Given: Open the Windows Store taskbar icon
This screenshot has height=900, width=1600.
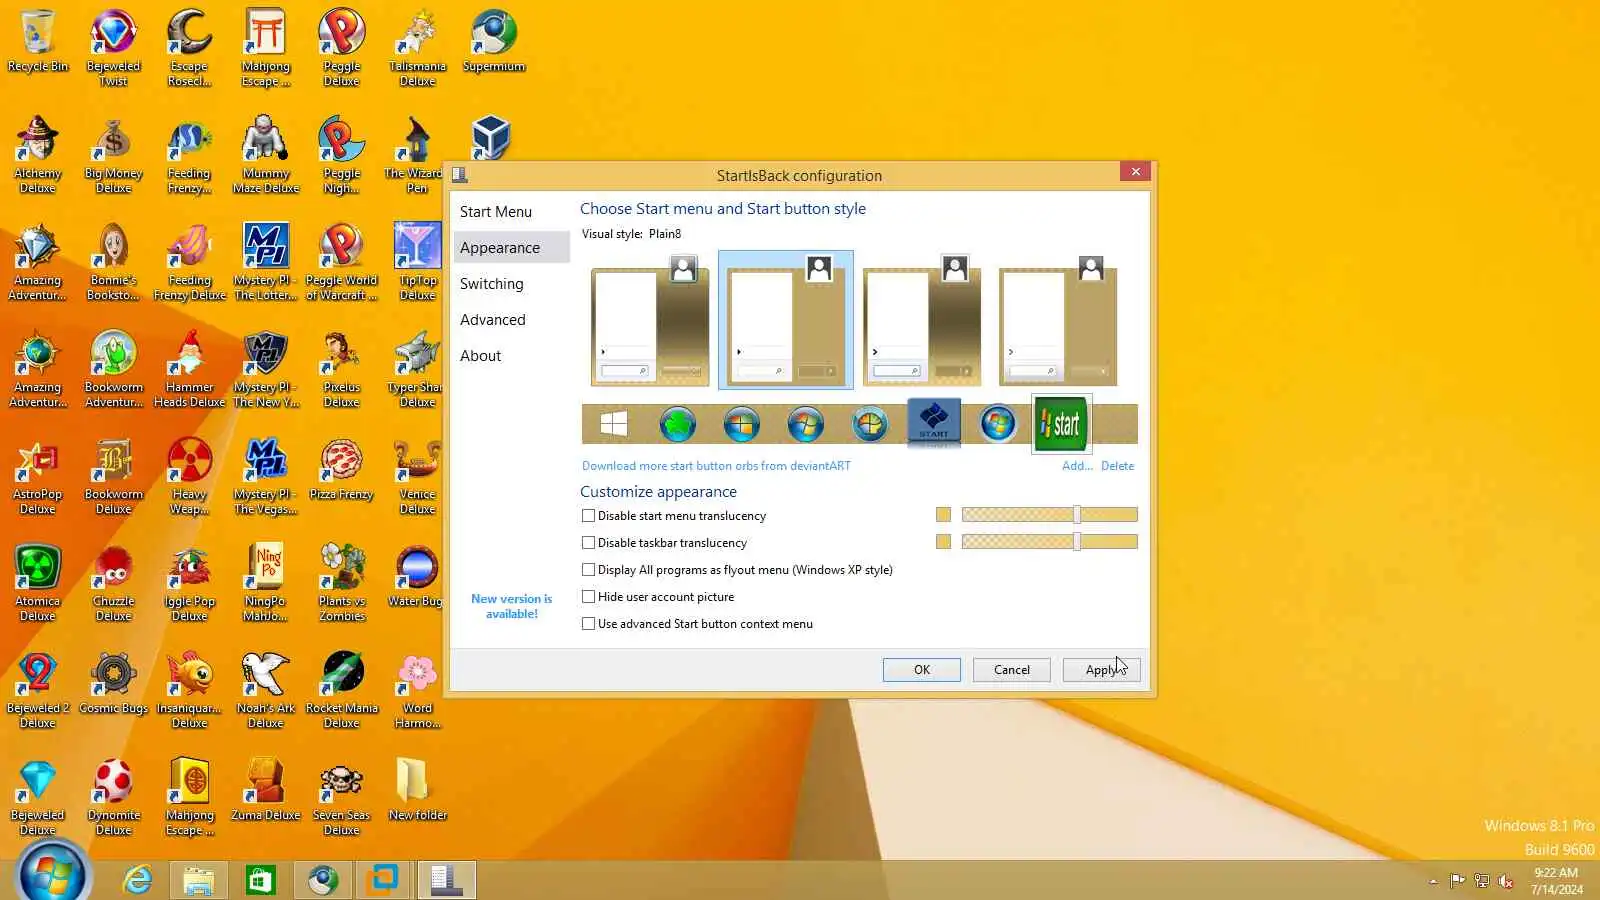Looking at the screenshot, I should (260, 880).
